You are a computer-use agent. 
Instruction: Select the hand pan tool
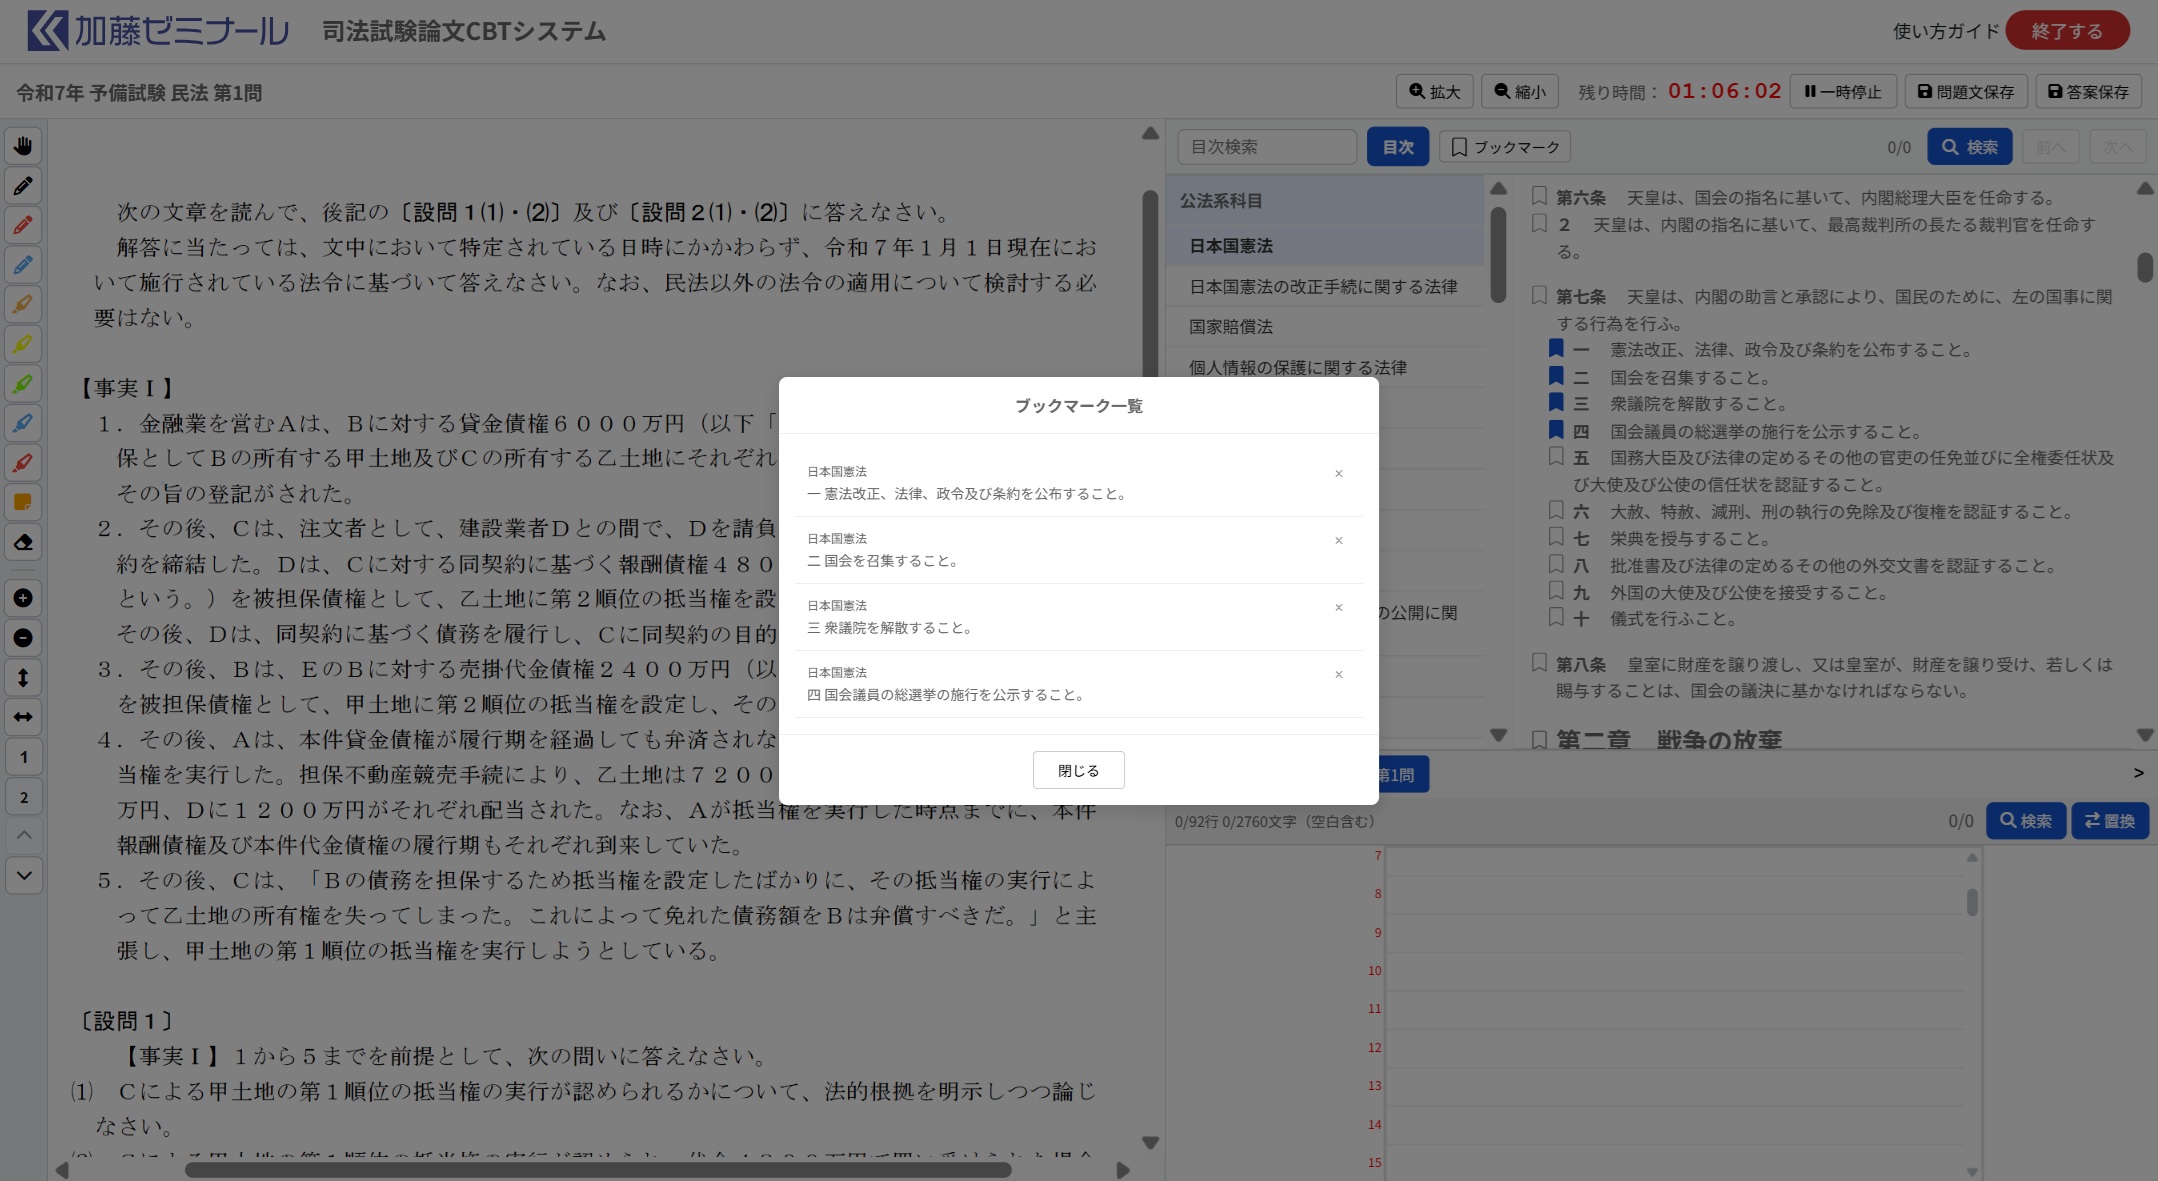[x=23, y=146]
